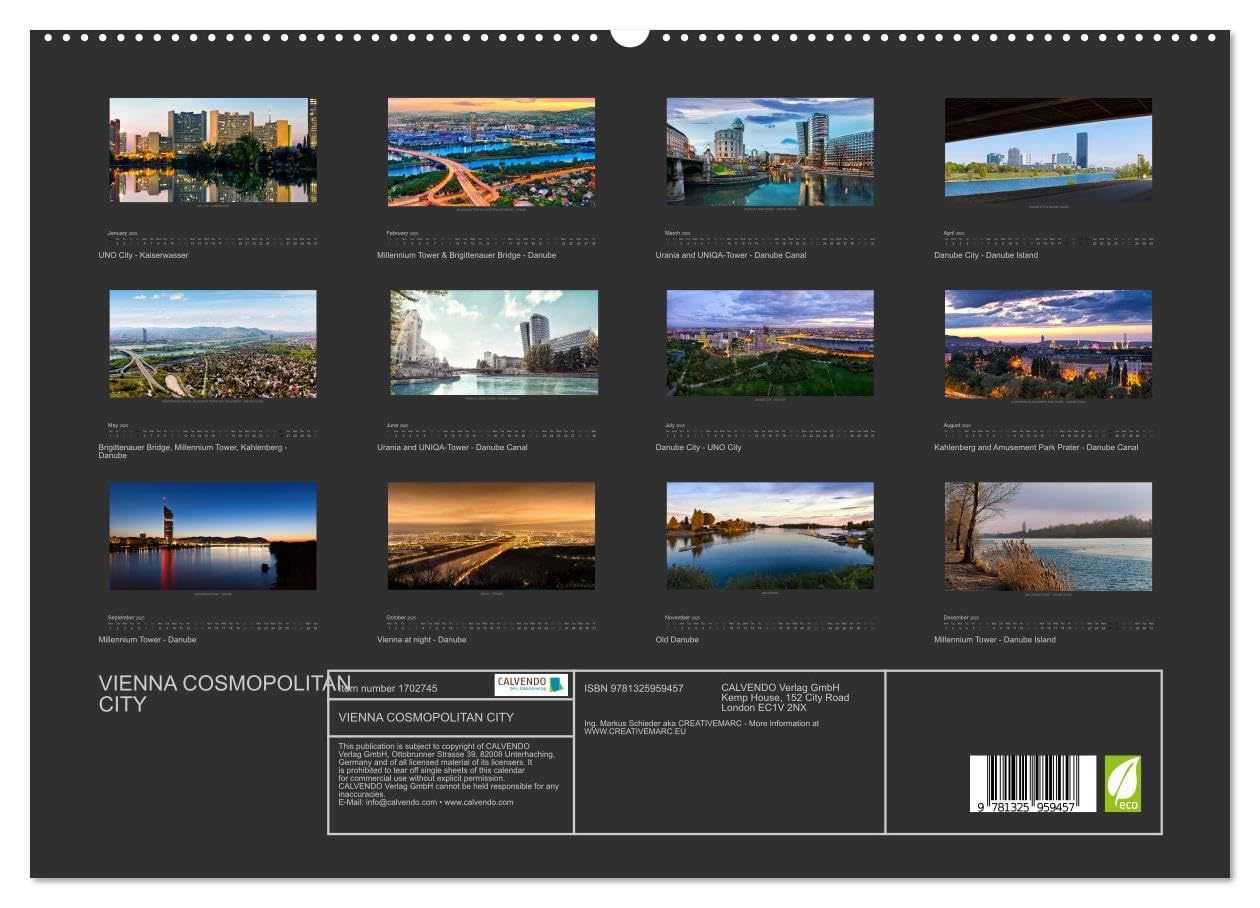Click large heading 'VIENNA COSMOPOLITAN CITY' at left
This screenshot has height=908, width=1260.
[x=225, y=693]
